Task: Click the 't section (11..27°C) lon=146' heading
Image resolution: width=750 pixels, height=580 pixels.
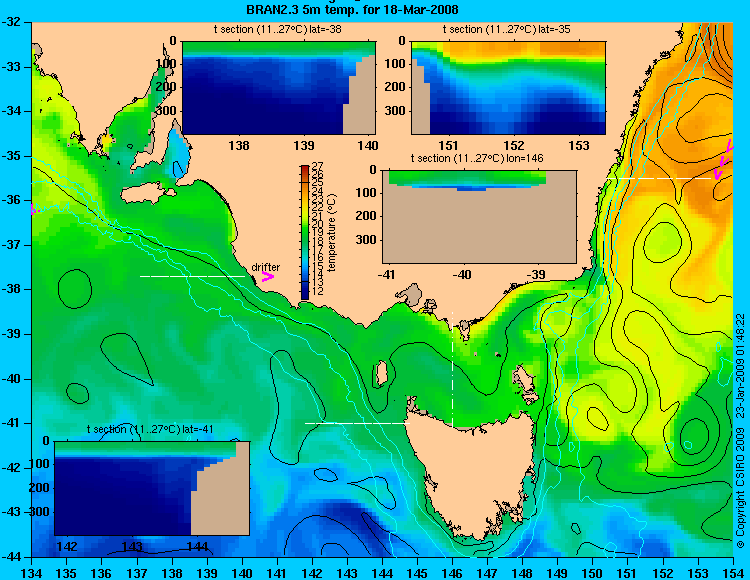Action: click(477, 158)
